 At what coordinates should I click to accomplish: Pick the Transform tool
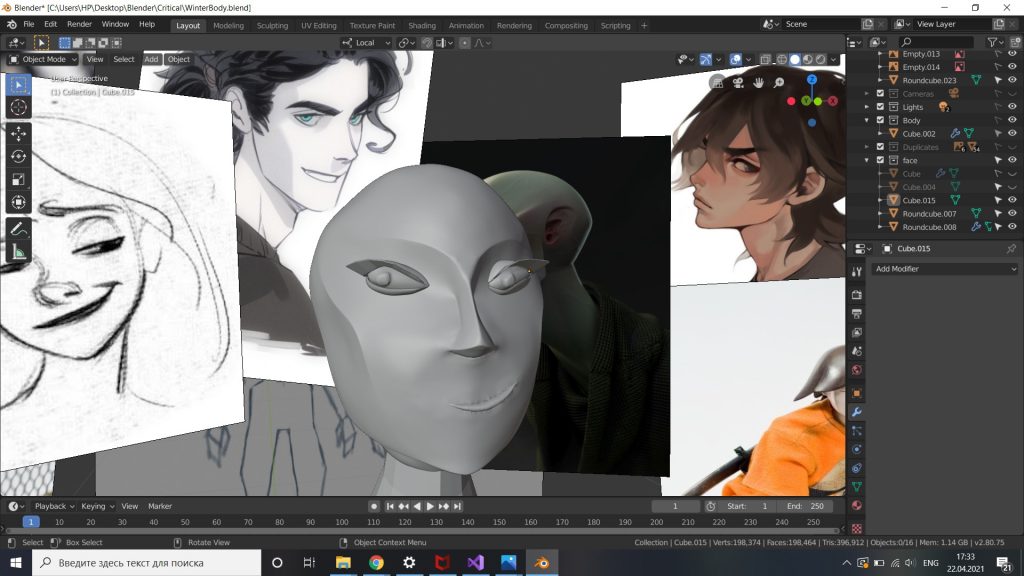[x=18, y=202]
